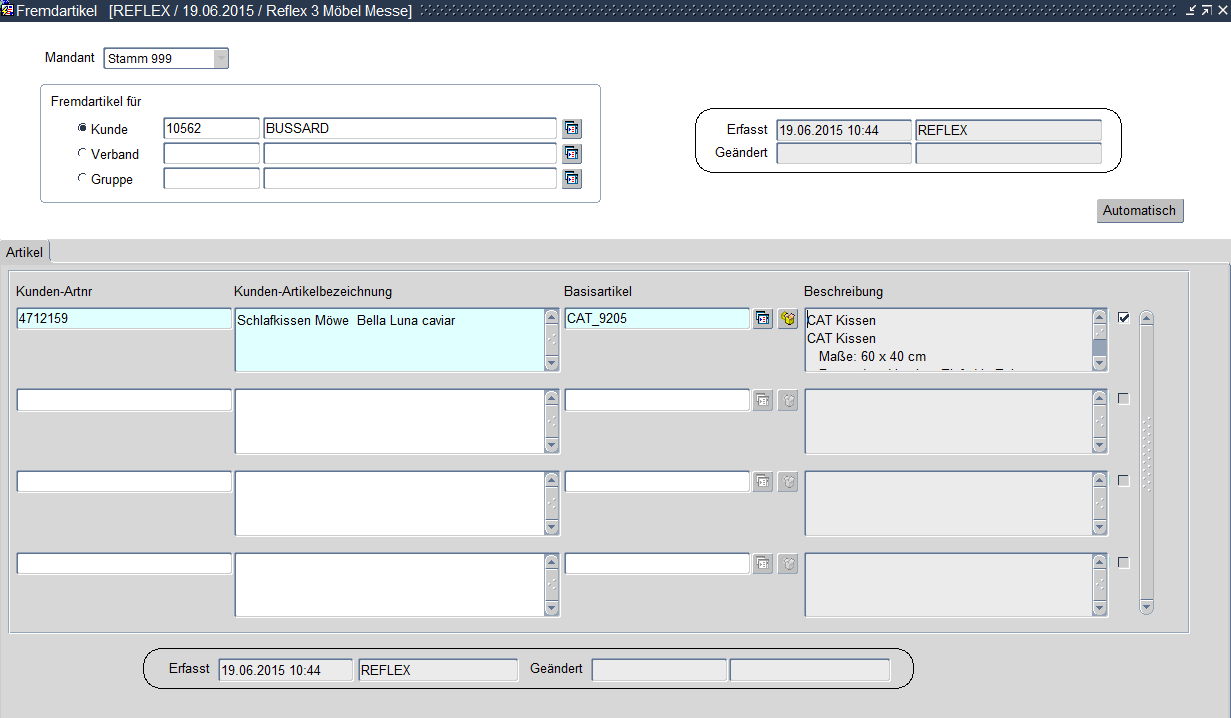This screenshot has height=718, width=1231.
Task: Tick the checkbox on the second article row
Action: click(1124, 399)
